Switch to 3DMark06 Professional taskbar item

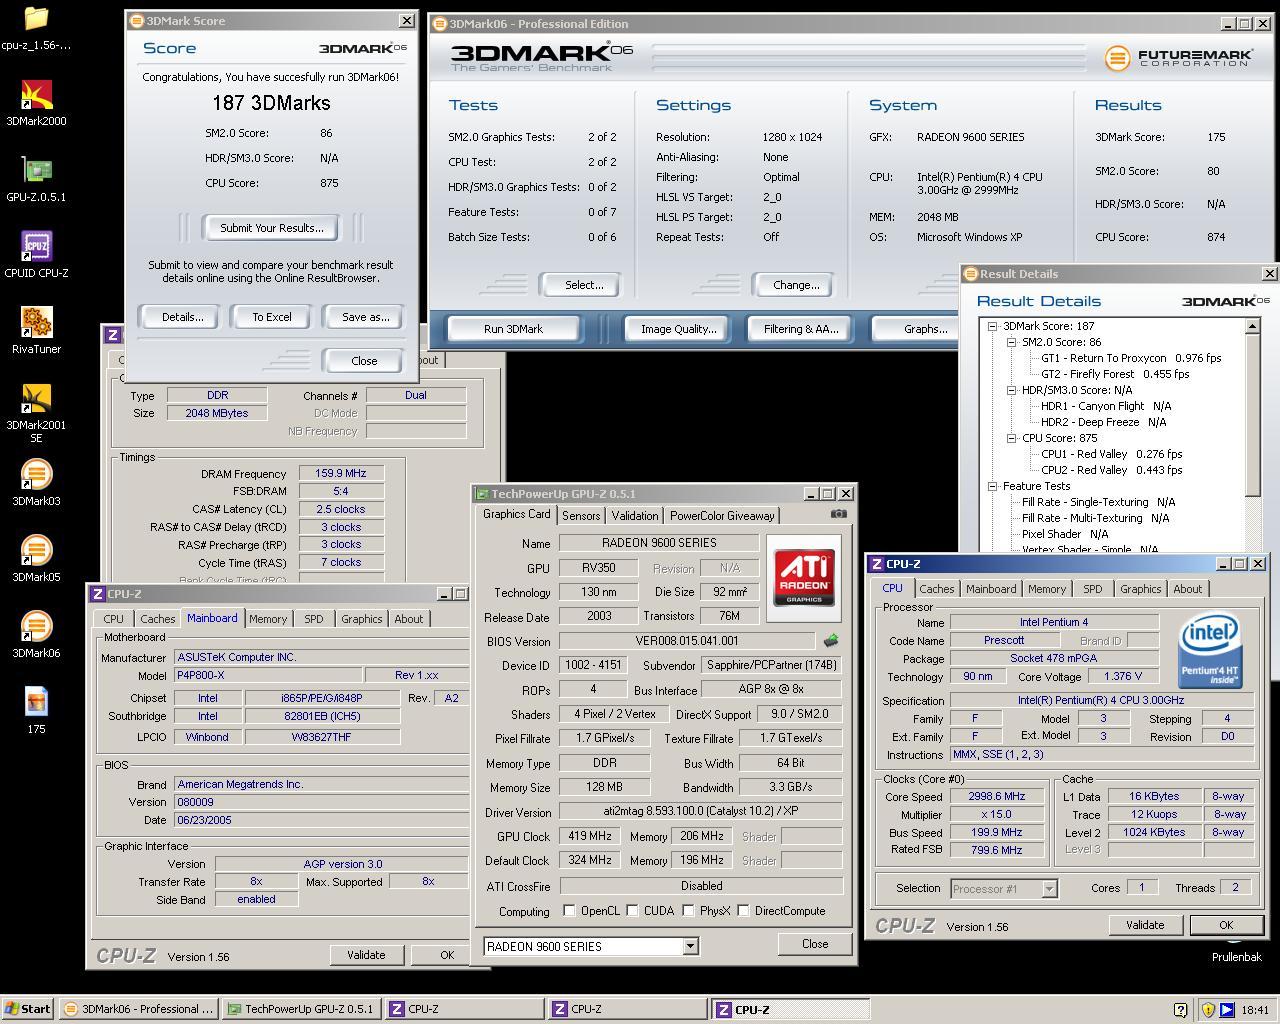(138, 1009)
